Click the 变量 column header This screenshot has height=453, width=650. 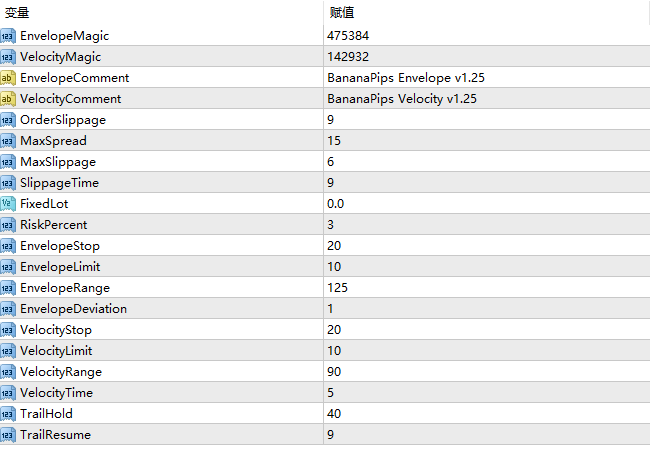(18, 13)
